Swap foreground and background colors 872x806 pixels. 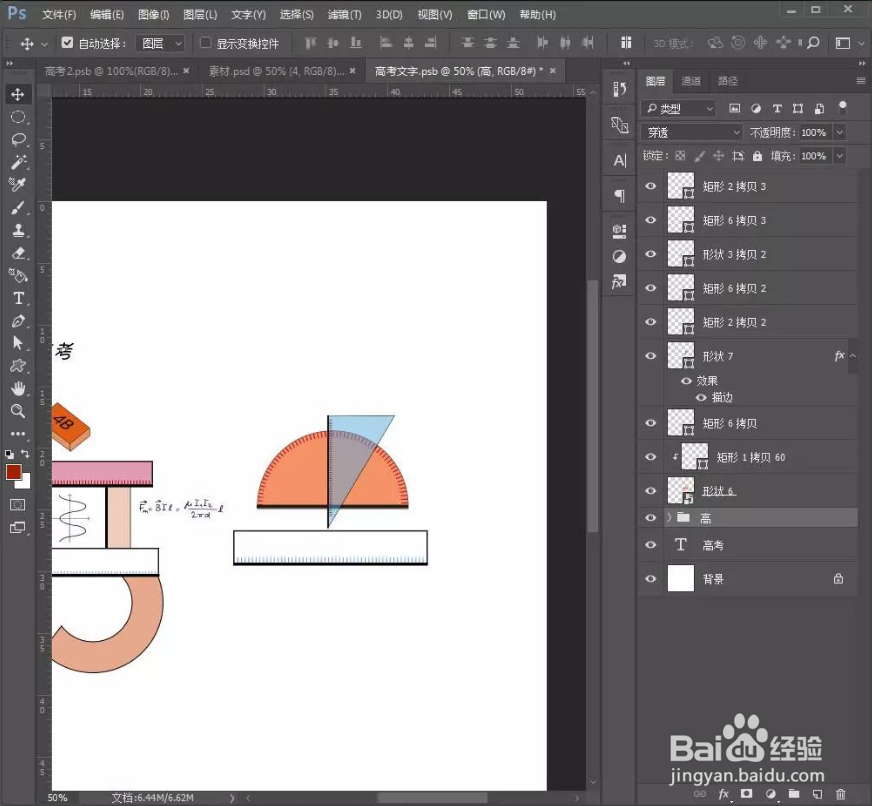(25, 454)
